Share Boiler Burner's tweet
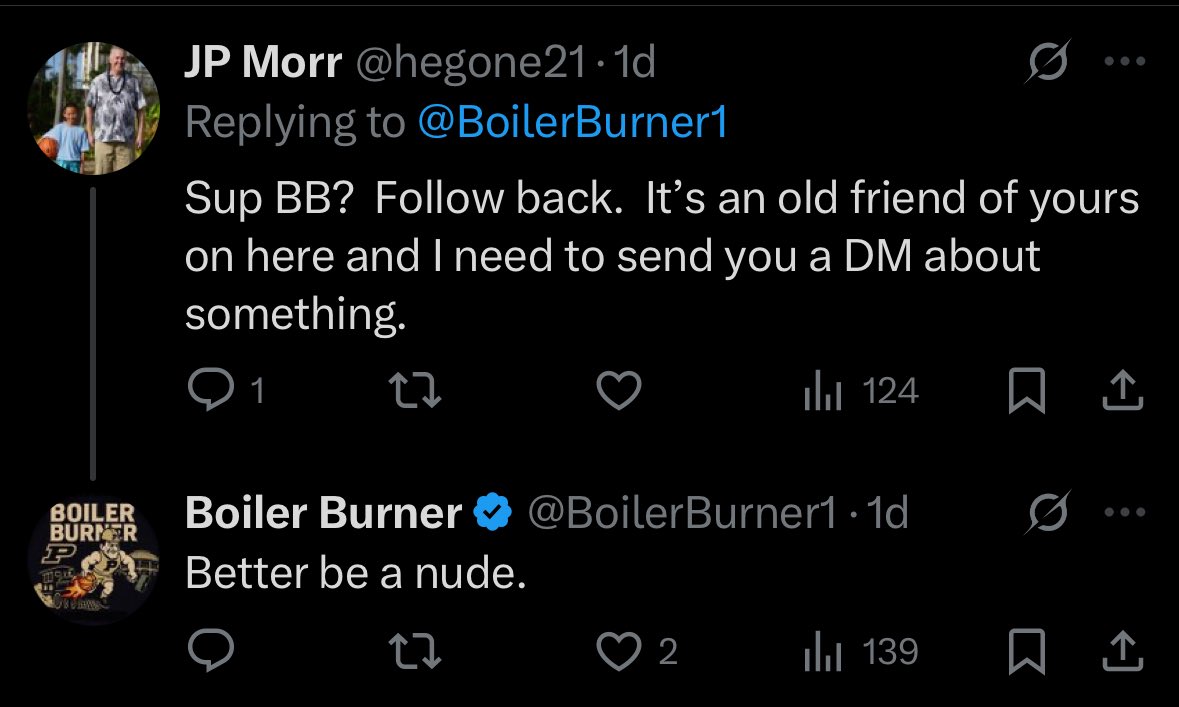The image size is (1179, 707). click(x=1123, y=651)
